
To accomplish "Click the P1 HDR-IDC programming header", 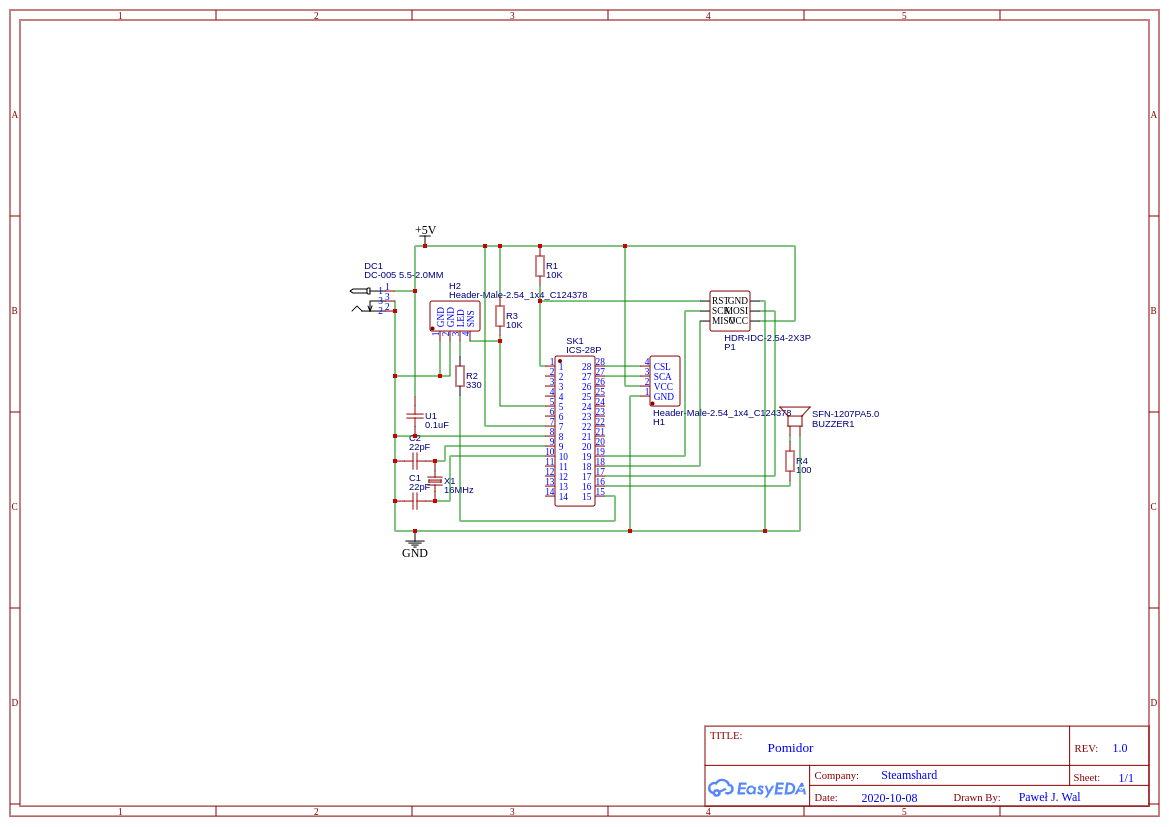I will [730, 311].
